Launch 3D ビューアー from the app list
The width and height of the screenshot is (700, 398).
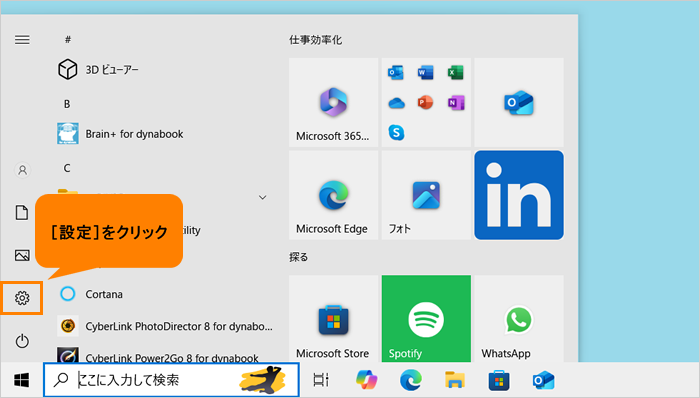click(98, 70)
